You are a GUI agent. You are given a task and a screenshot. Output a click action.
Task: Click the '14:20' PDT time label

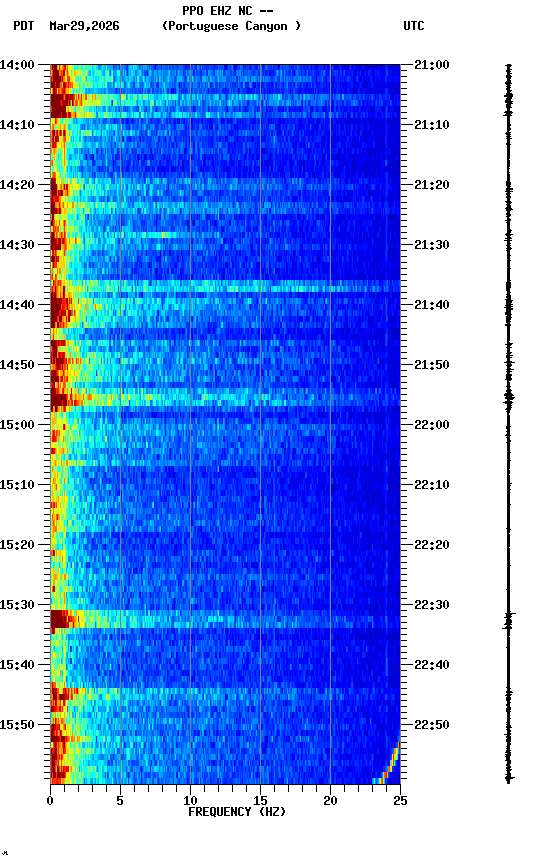[x=17, y=185]
